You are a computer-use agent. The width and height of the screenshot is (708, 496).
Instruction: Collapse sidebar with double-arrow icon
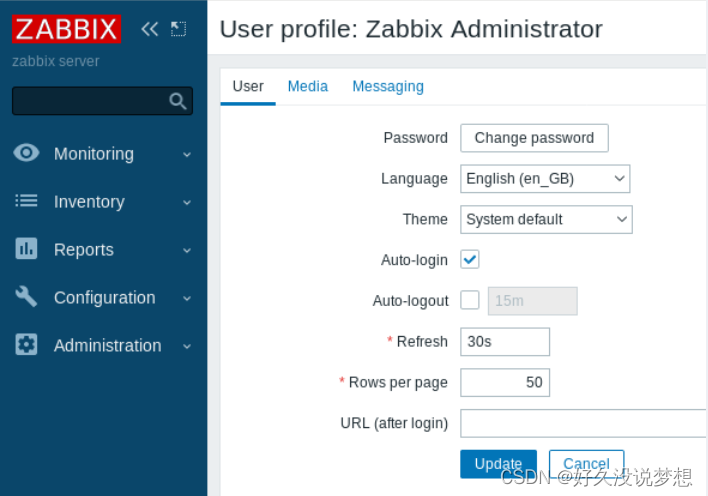[x=149, y=29]
